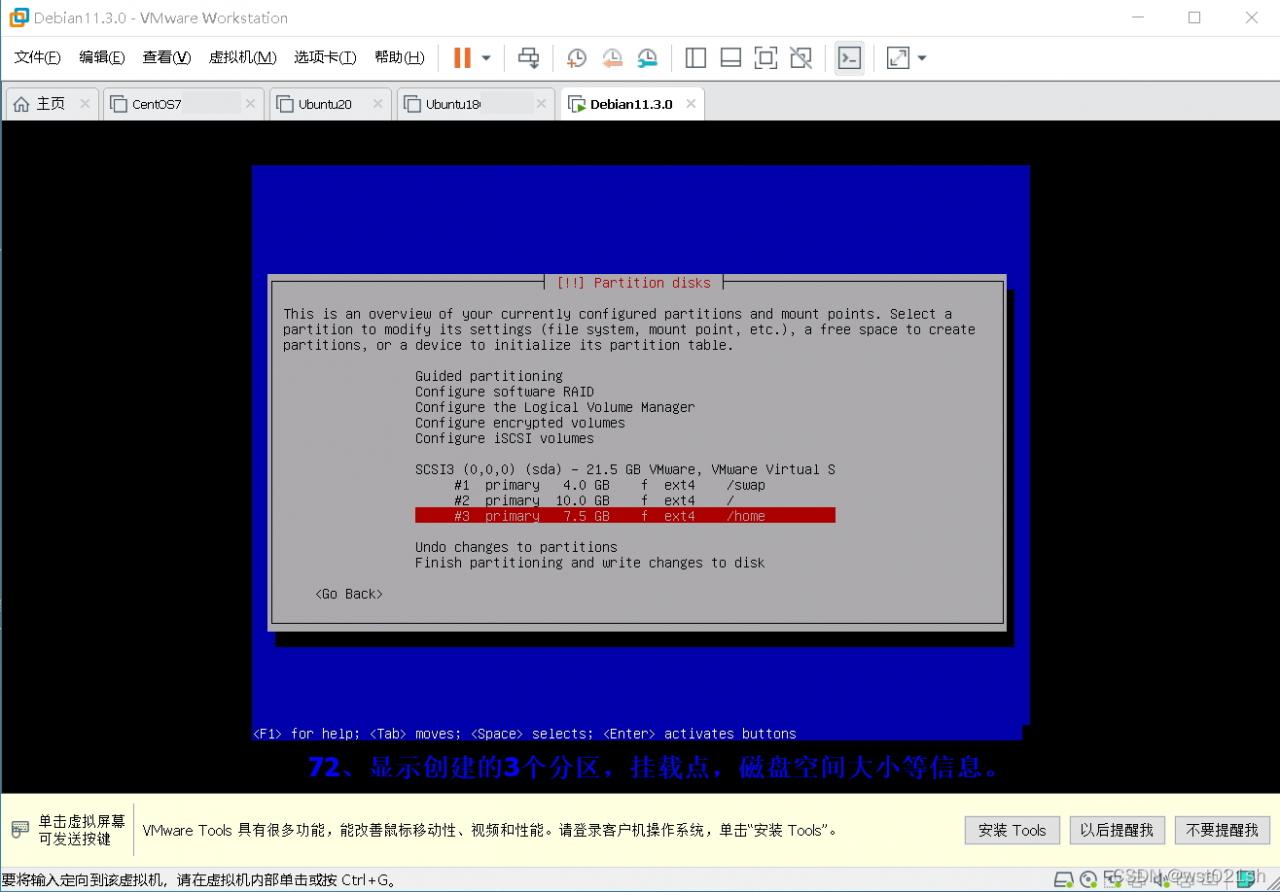This screenshot has width=1280, height=892.
Task: Toggle the thumbnail bar icon
Action: click(x=731, y=58)
